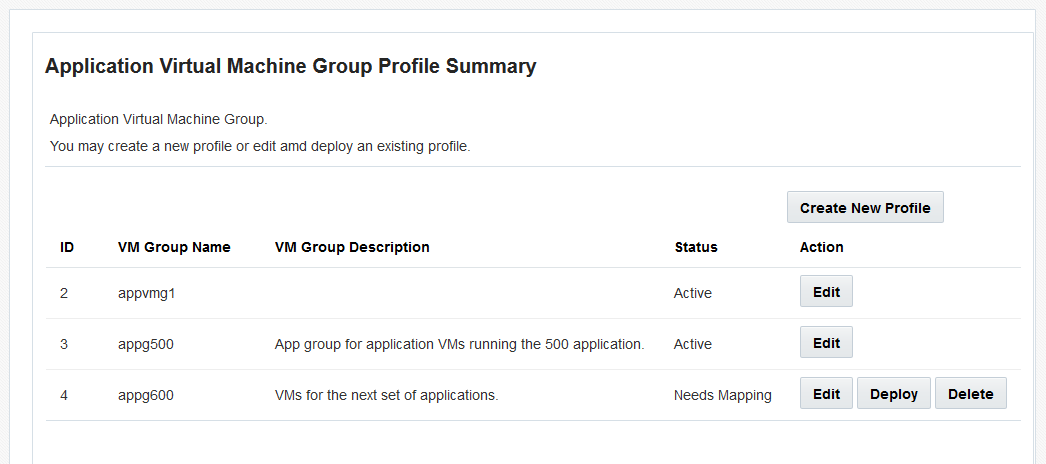Viewport: 1046px width, 464px height.
Task: Click the Needs Mapping status text
Action: 723,395
